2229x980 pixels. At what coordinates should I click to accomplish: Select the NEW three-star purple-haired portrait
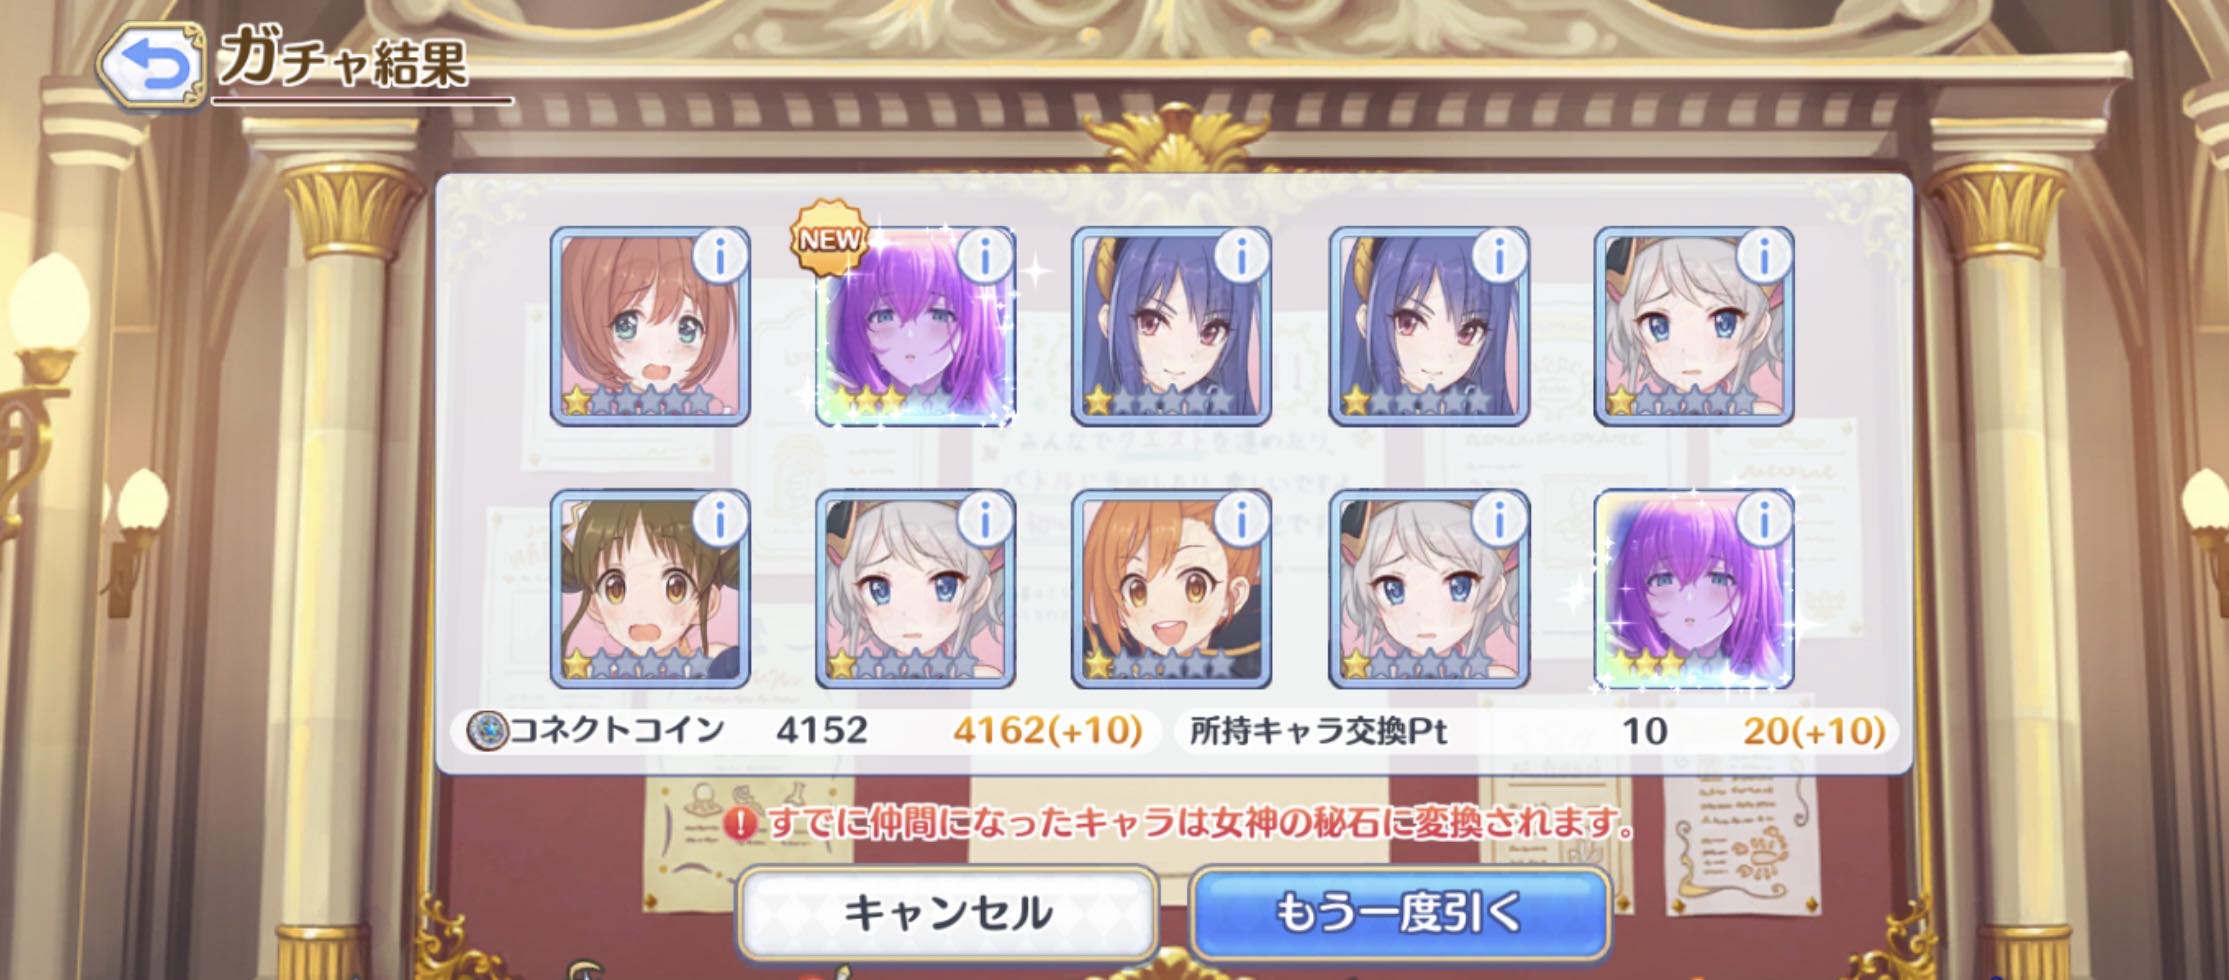[x=915, y=326]
